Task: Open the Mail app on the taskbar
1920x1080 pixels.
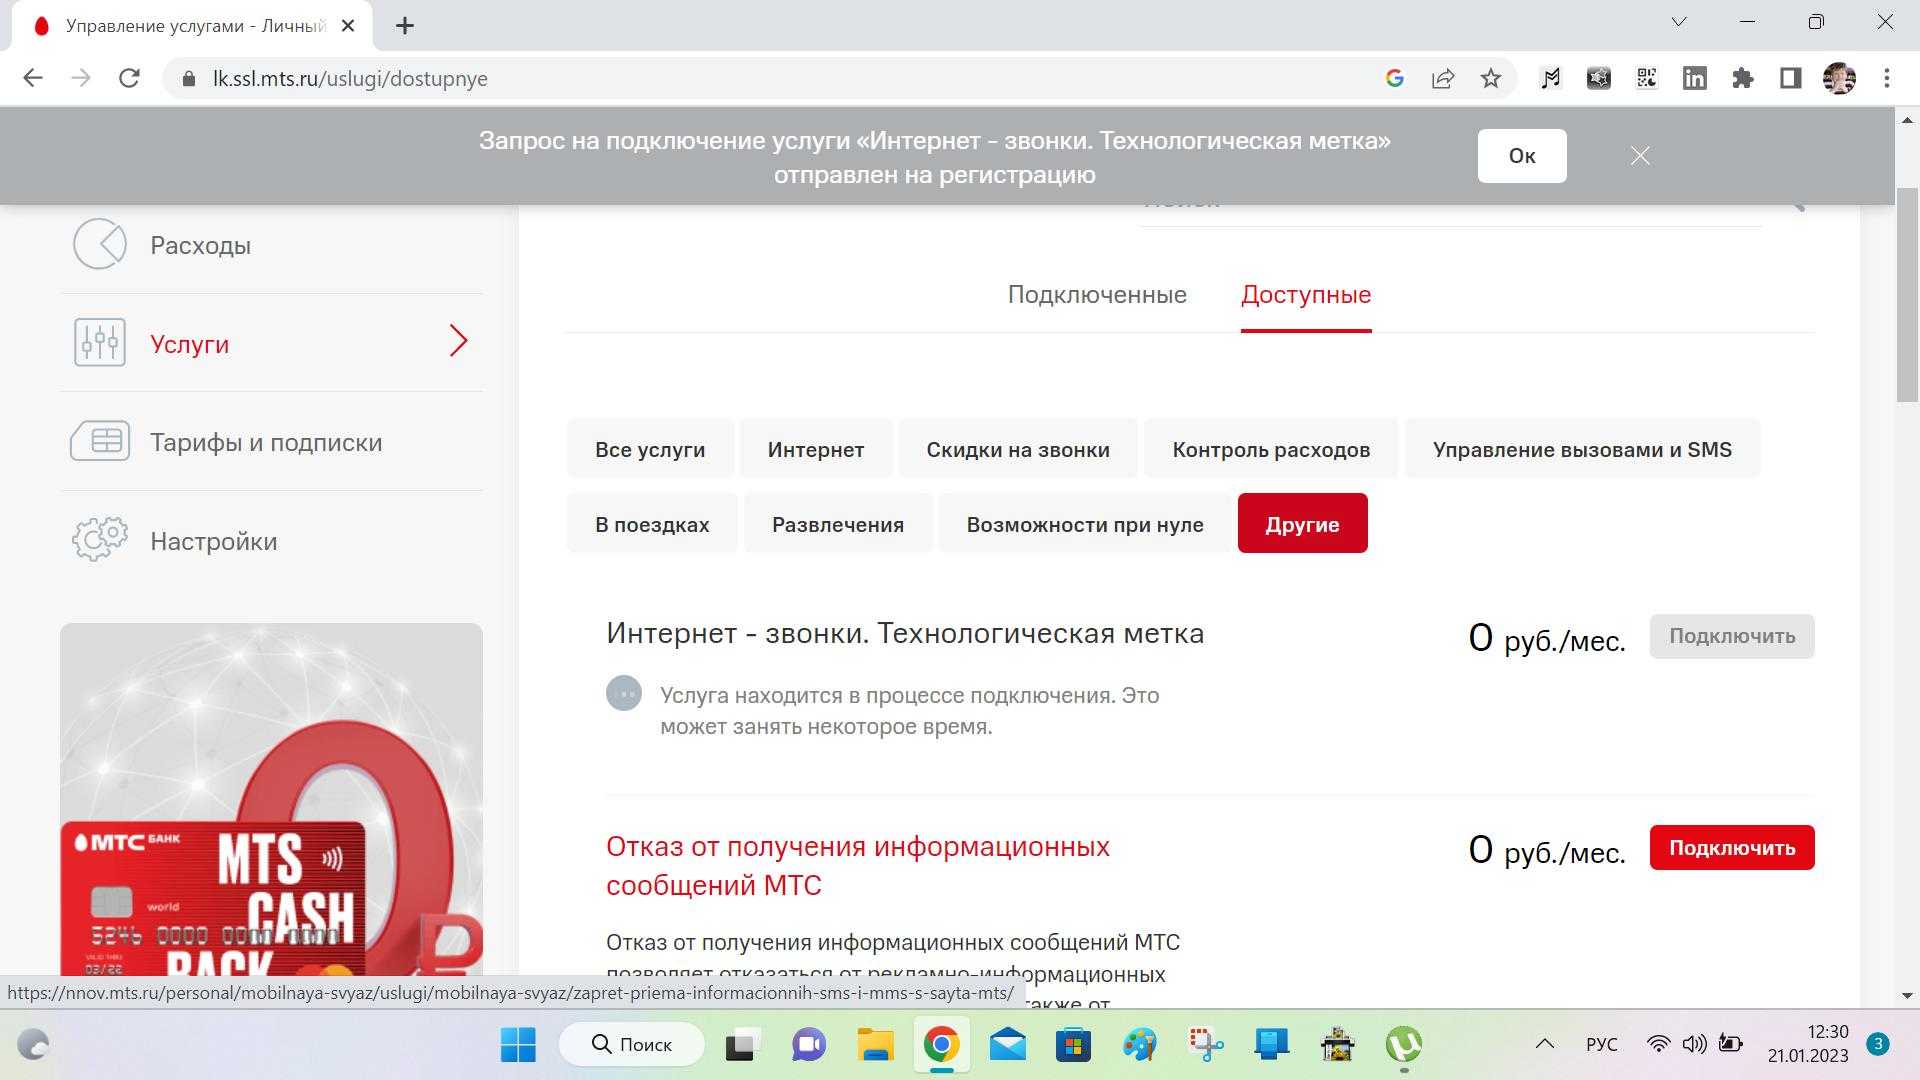Action: (x=1007, y=1045)
